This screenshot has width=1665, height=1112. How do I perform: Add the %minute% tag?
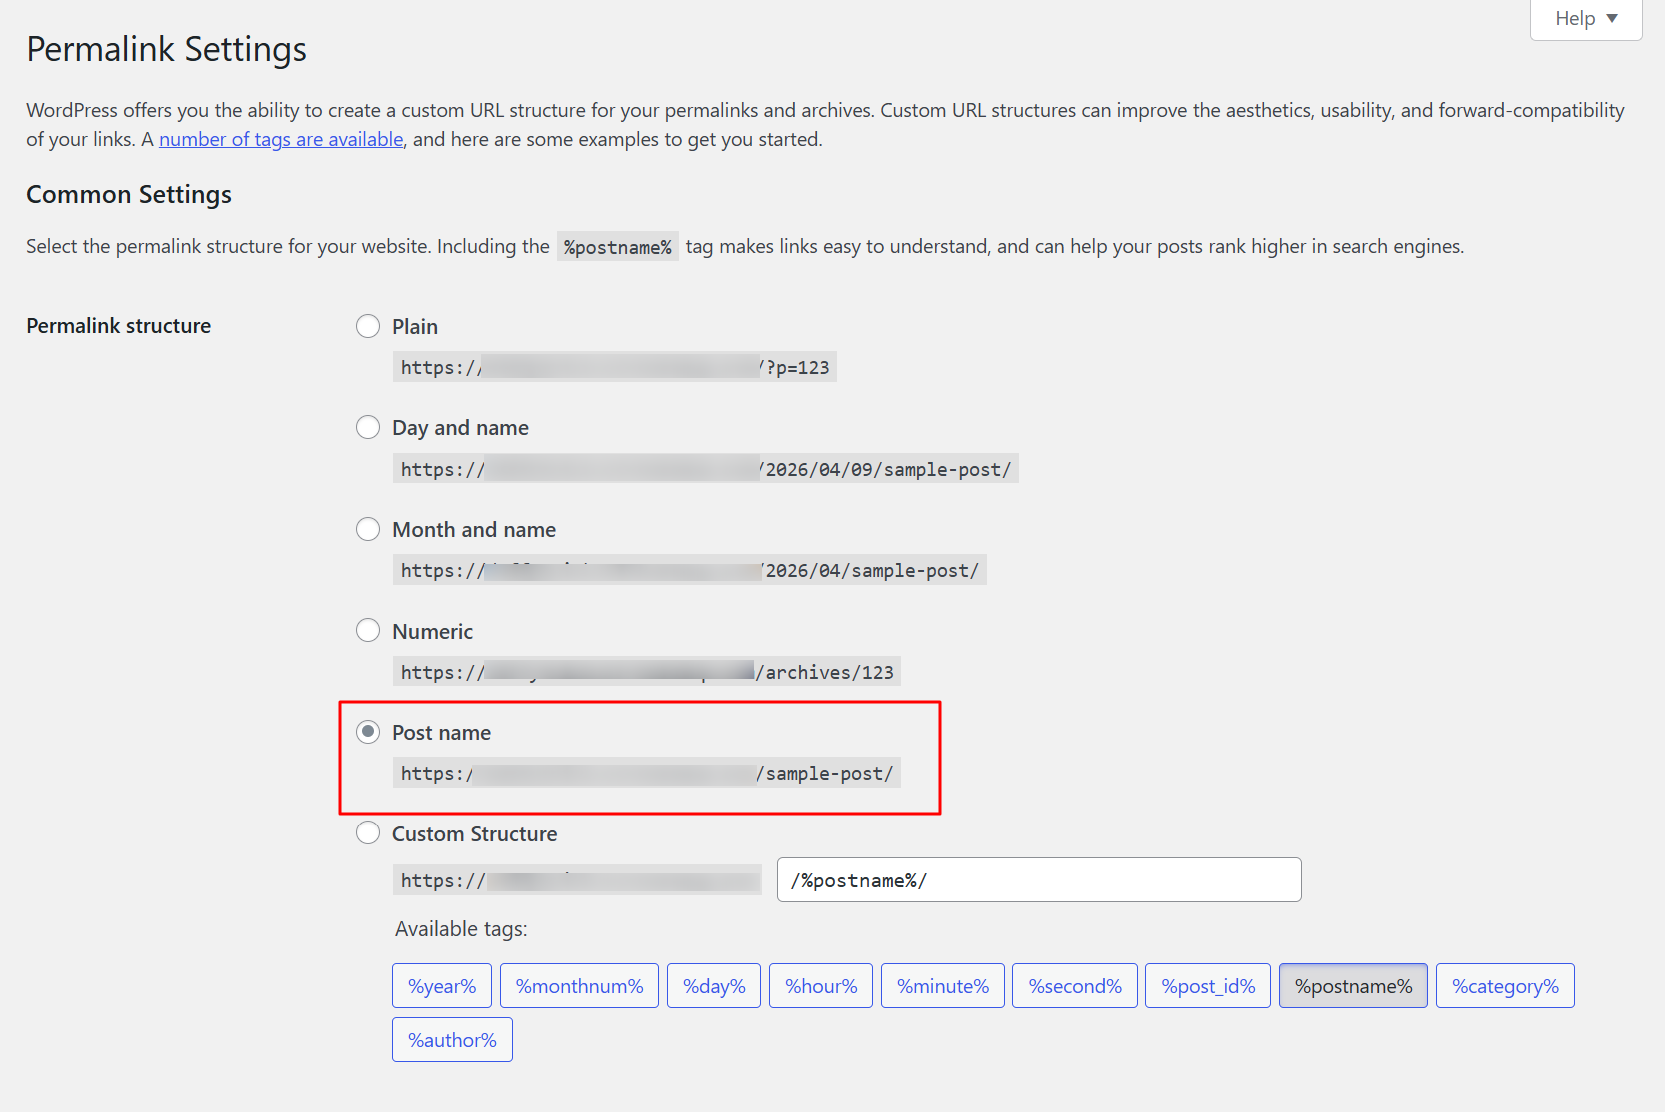[943, 986]
